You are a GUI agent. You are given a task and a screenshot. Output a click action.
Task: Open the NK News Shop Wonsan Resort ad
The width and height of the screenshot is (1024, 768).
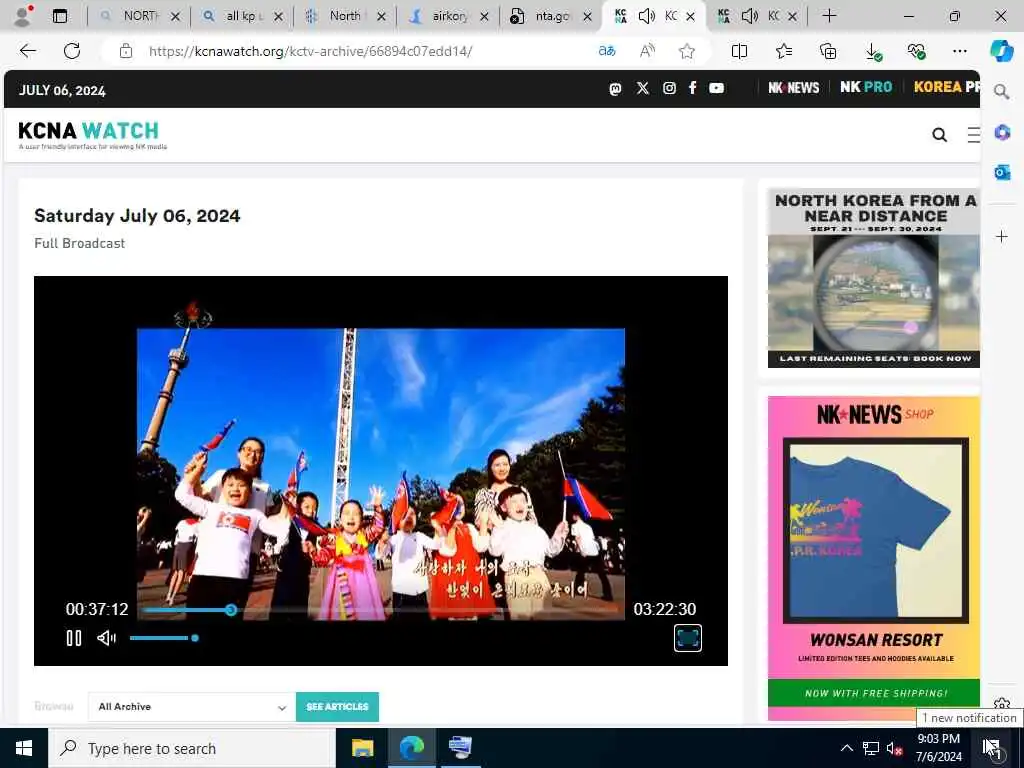(874, 558)
